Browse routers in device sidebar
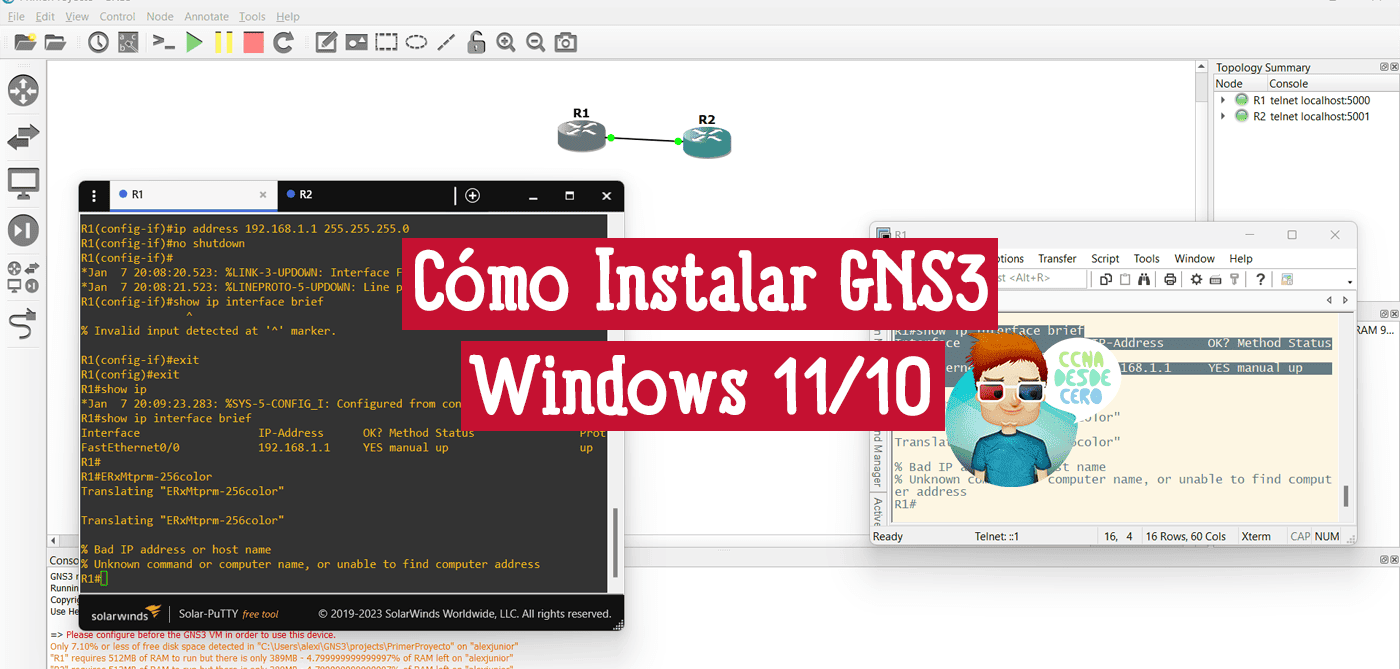This screenshot has width=1400, height=669. (23, 91)
